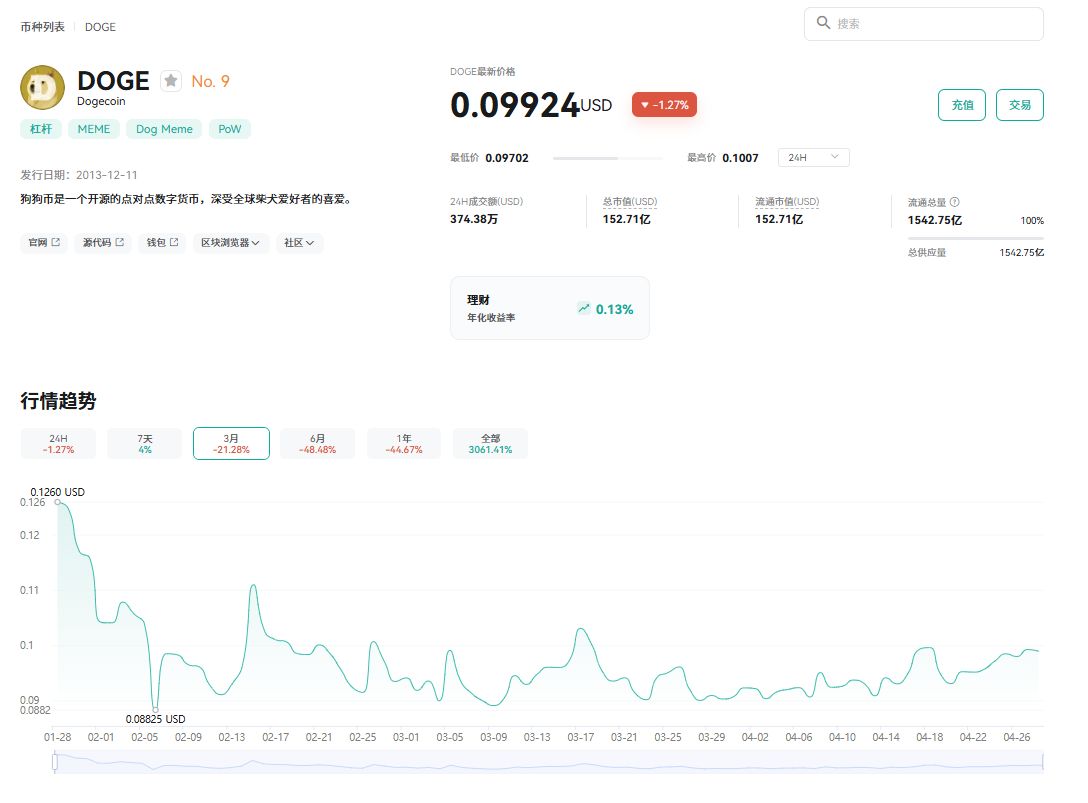Click the 流通总量 supply progress bar

[976, 238]
